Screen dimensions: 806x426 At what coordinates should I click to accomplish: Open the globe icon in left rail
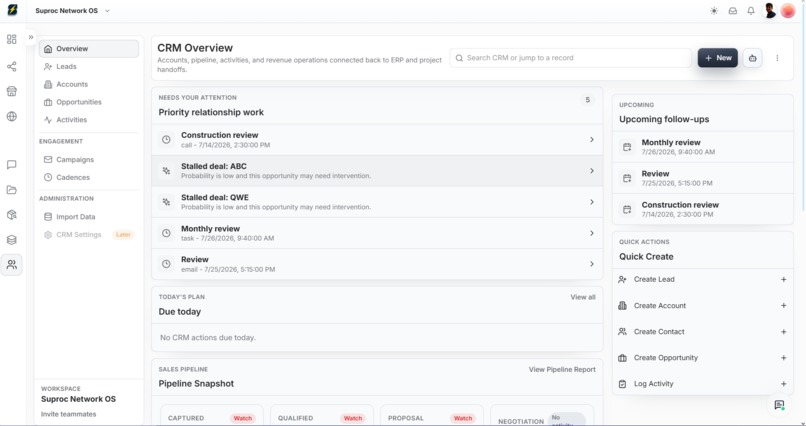11,116
